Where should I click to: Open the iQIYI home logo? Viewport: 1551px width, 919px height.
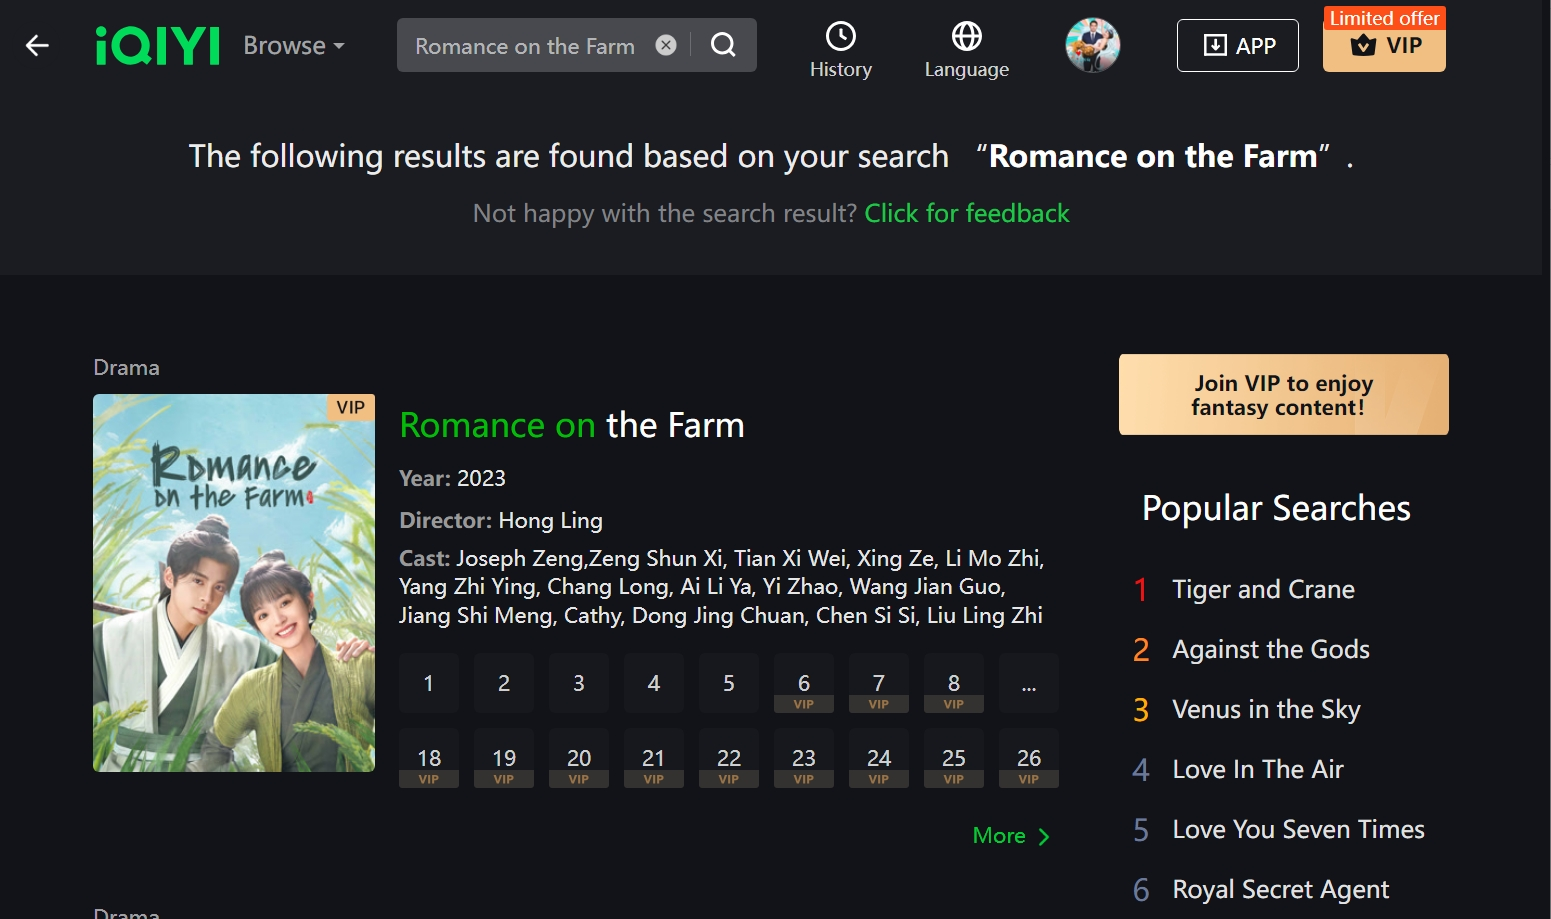click(156, 45)
